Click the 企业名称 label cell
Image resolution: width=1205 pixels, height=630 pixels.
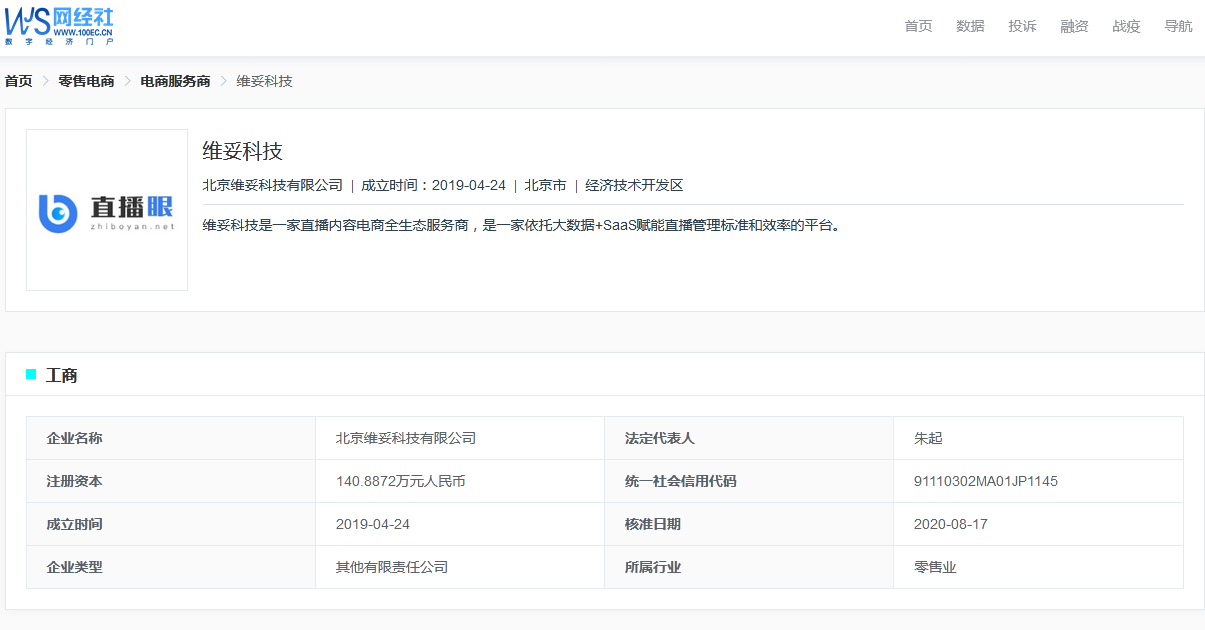pyautogui.click(x=171, y=438)
